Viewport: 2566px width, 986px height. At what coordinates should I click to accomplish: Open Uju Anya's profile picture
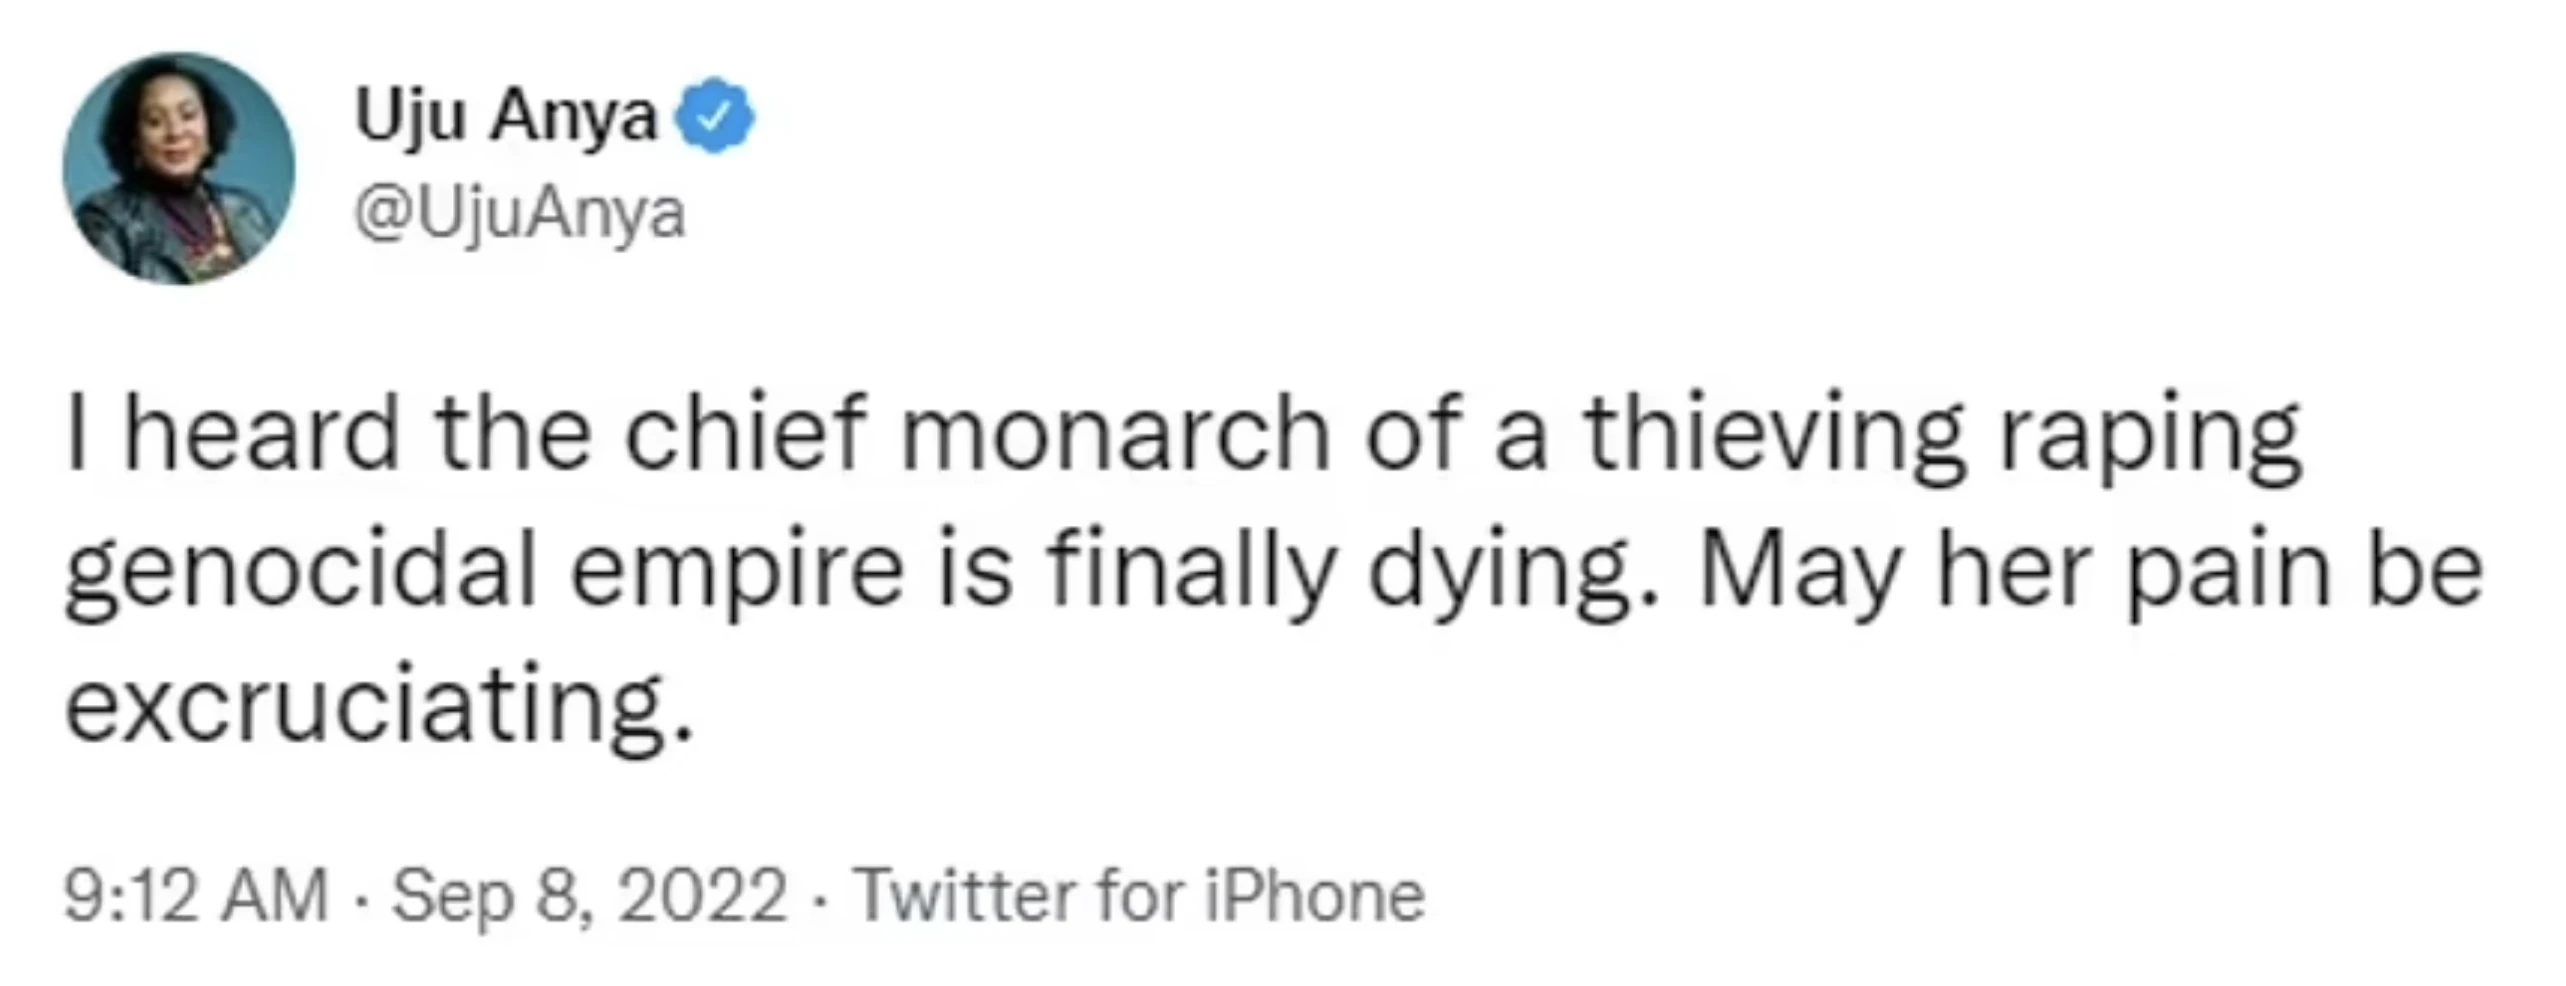point(179,168)
